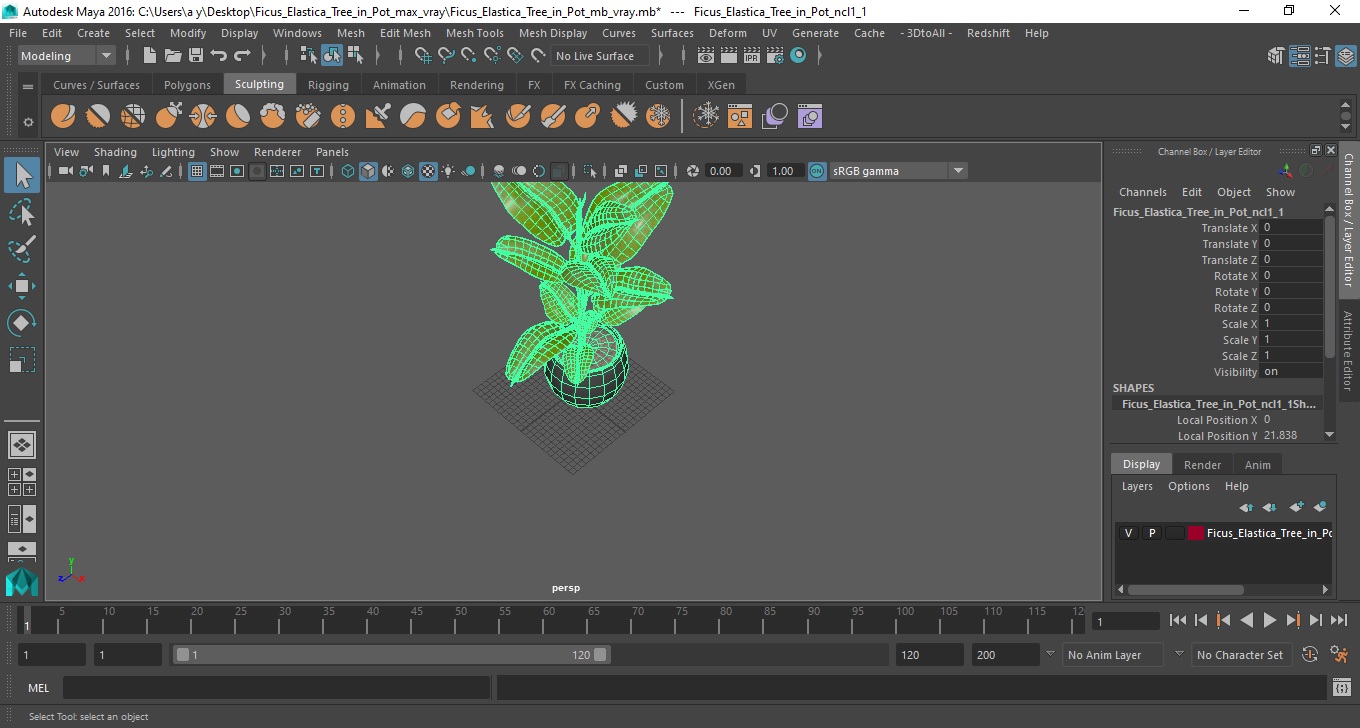Open shelf options gear menu
This screenshot has width=1360, height=728.
(x=28, y=122)
